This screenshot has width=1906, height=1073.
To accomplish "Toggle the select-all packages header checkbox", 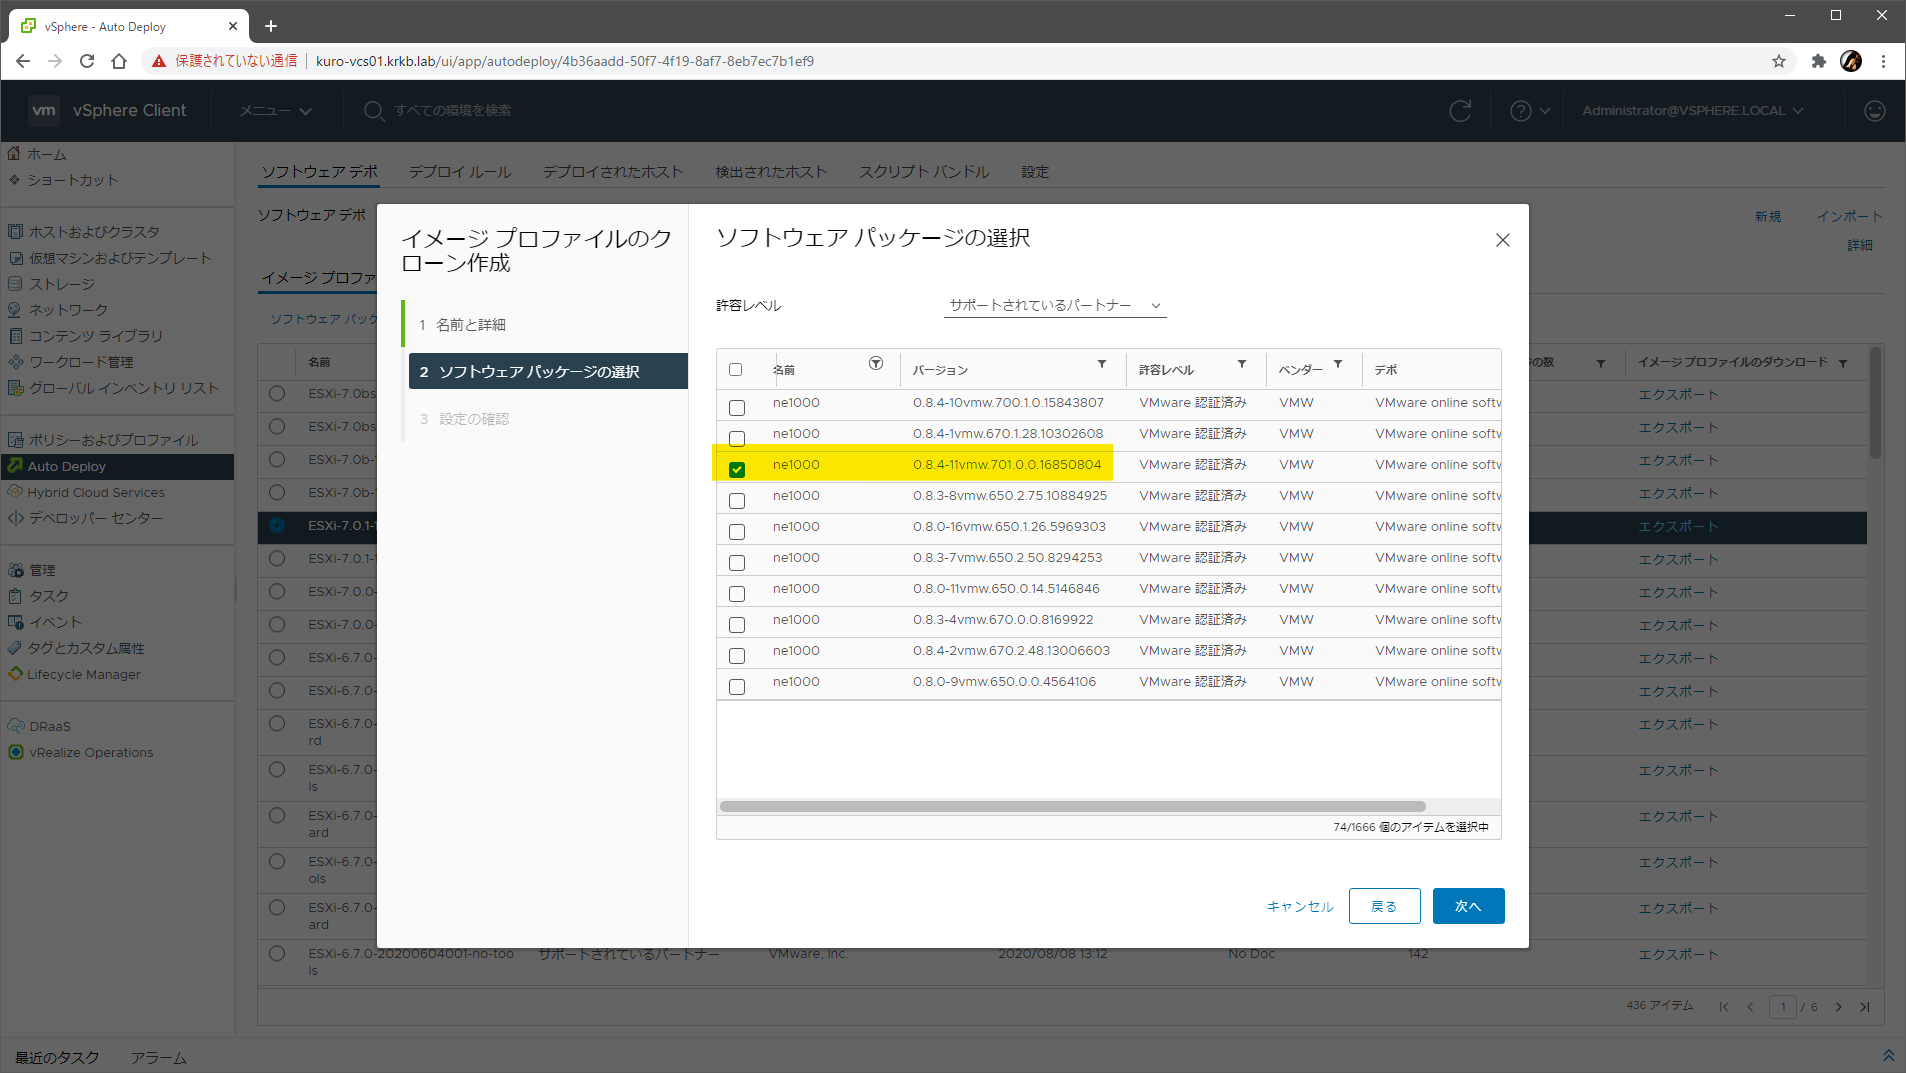I will click(736, 370).
